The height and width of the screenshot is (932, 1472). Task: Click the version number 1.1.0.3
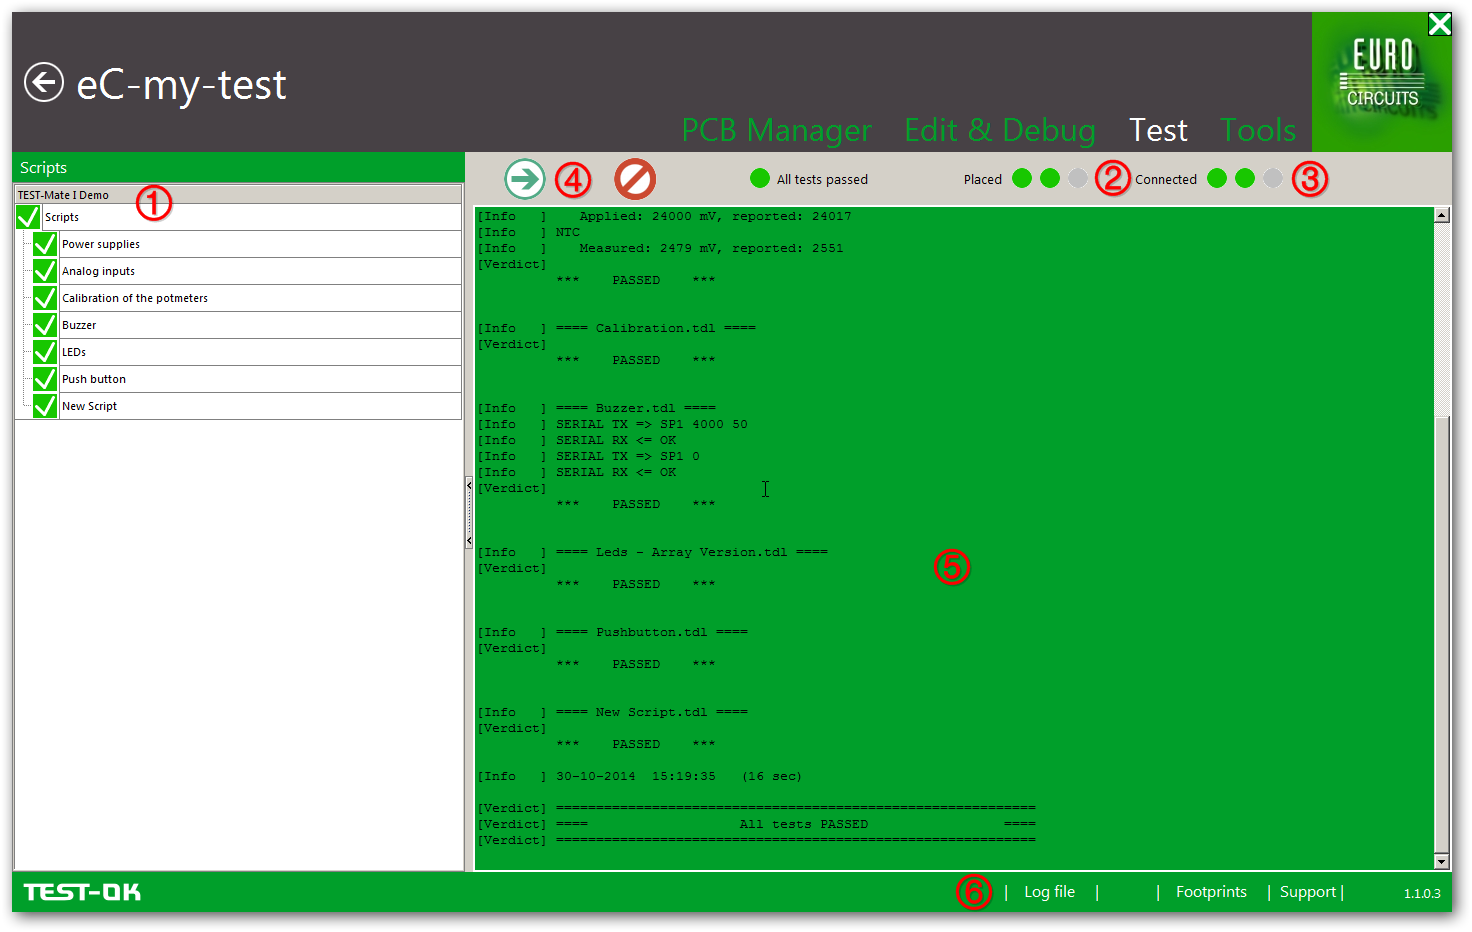click(1421, 893)
